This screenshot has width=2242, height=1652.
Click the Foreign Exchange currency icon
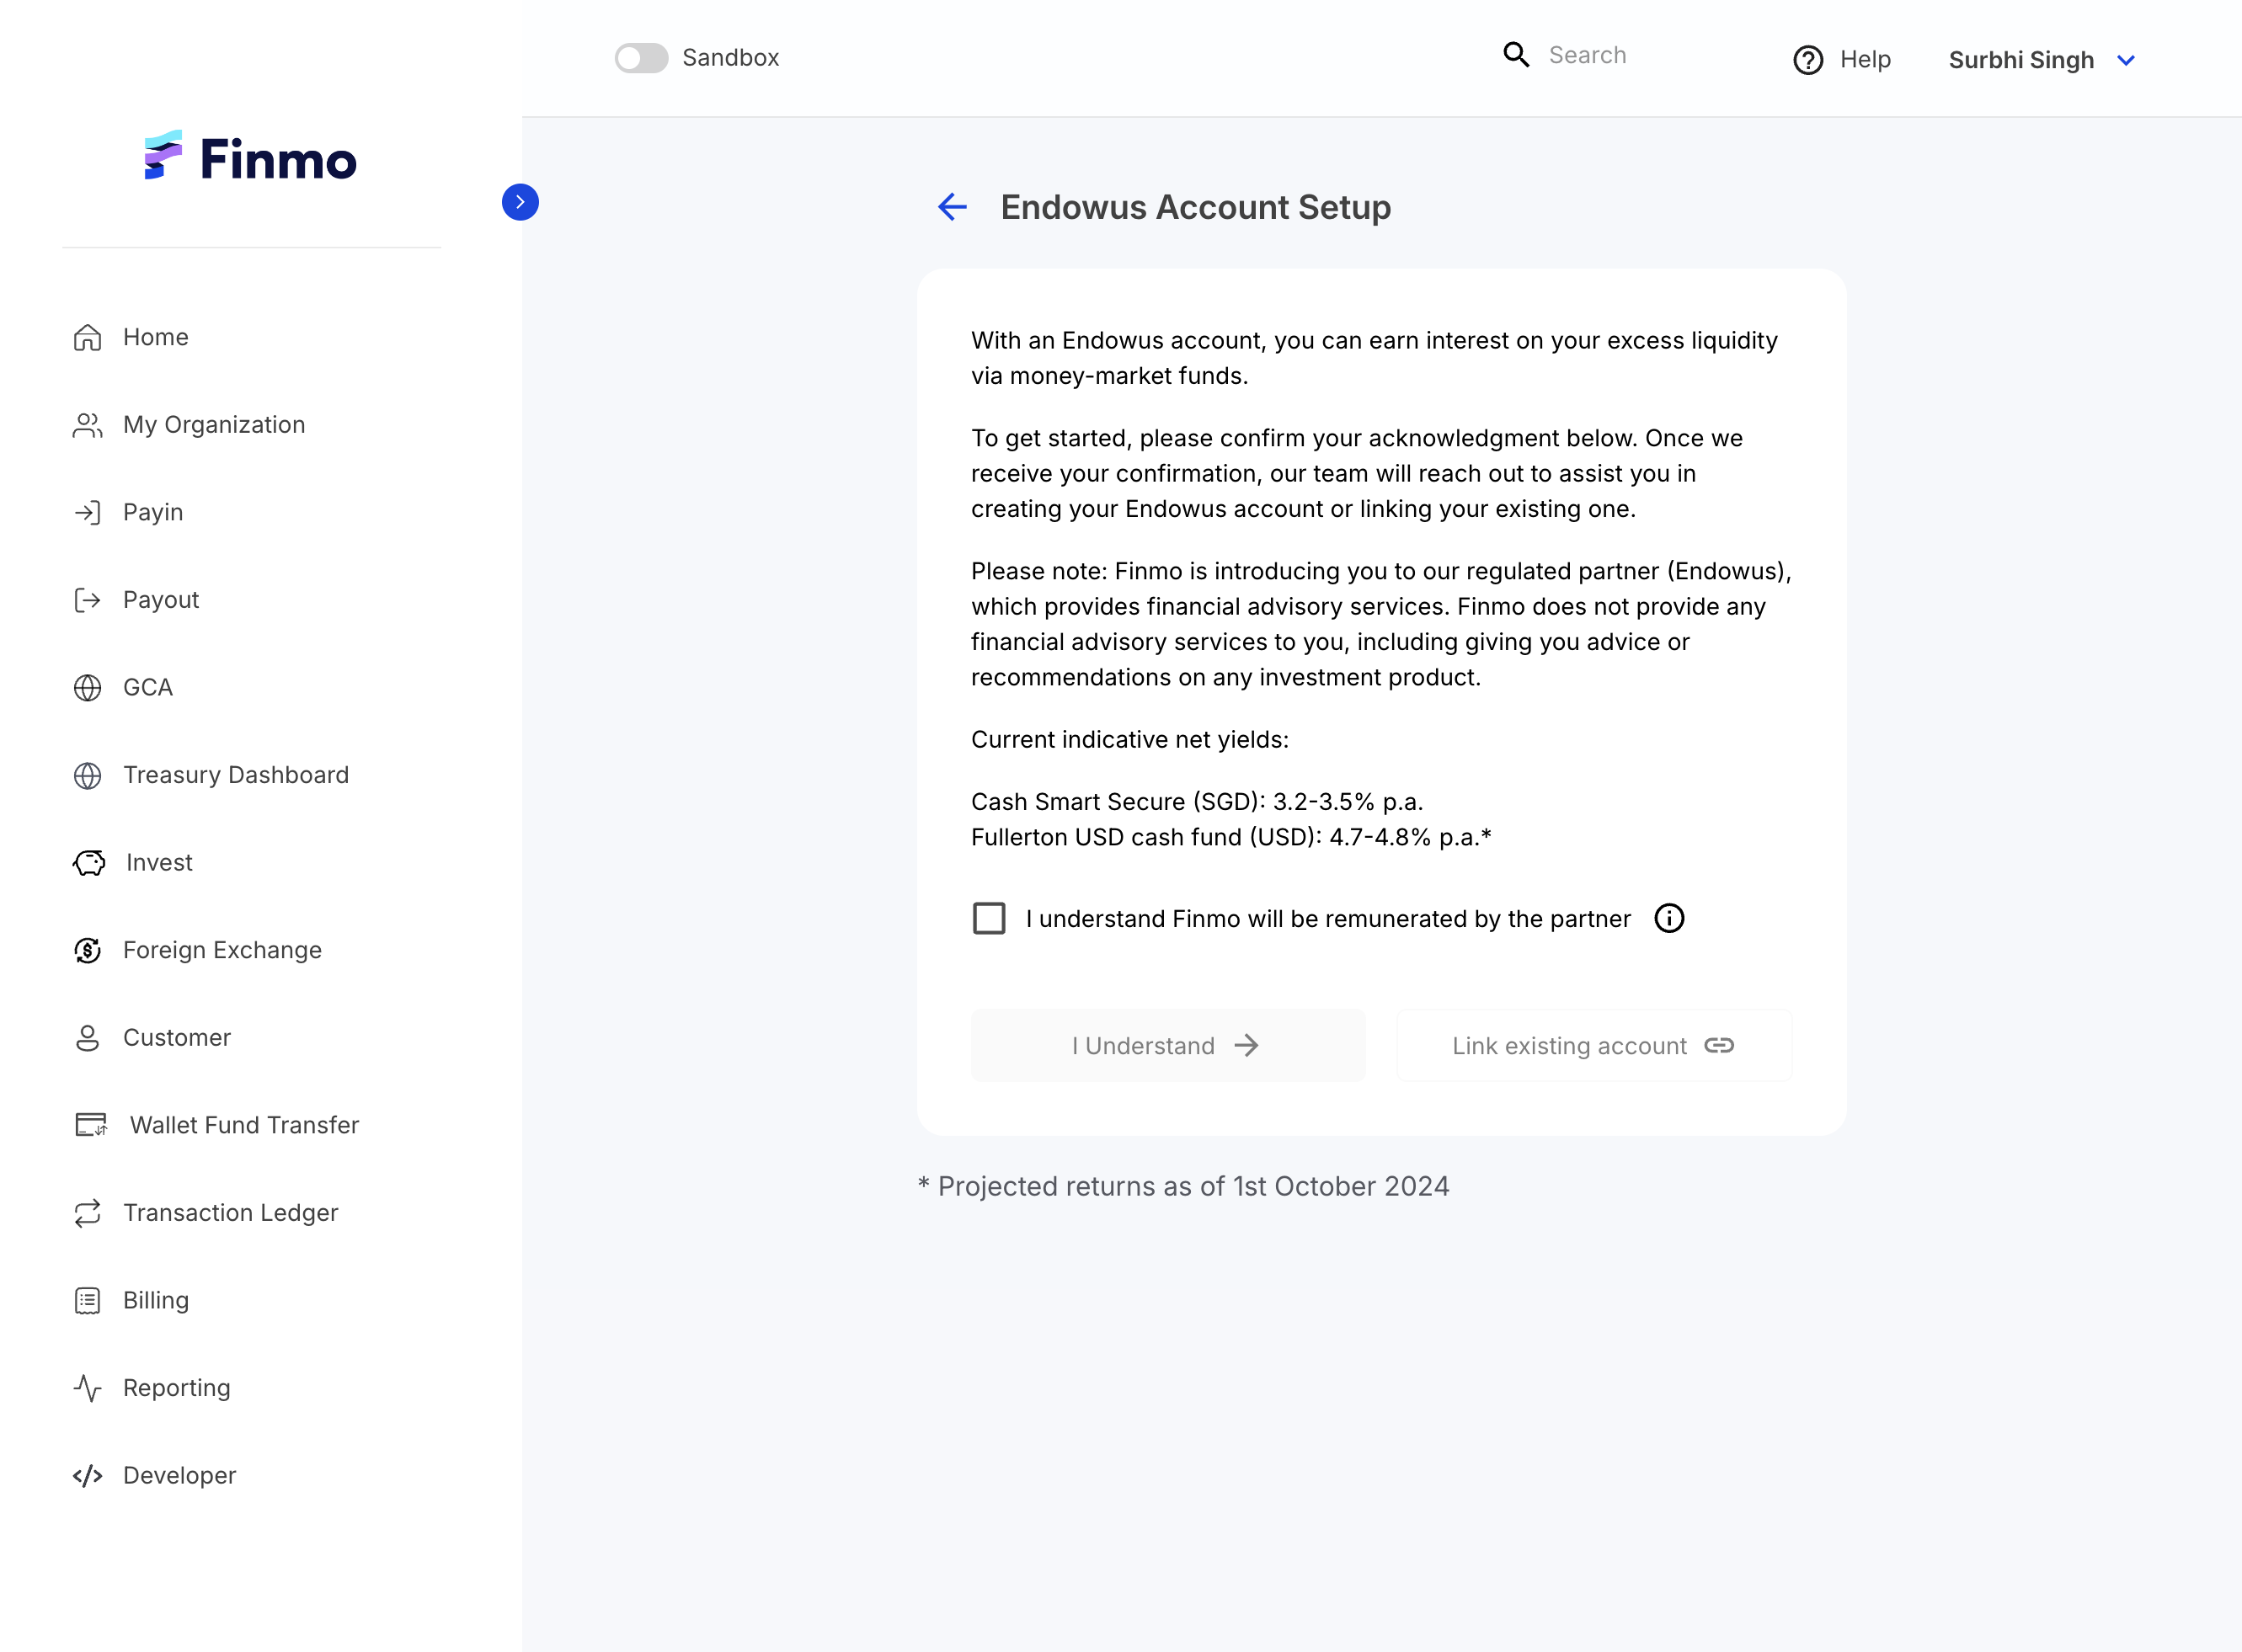(x=88, y=951)
